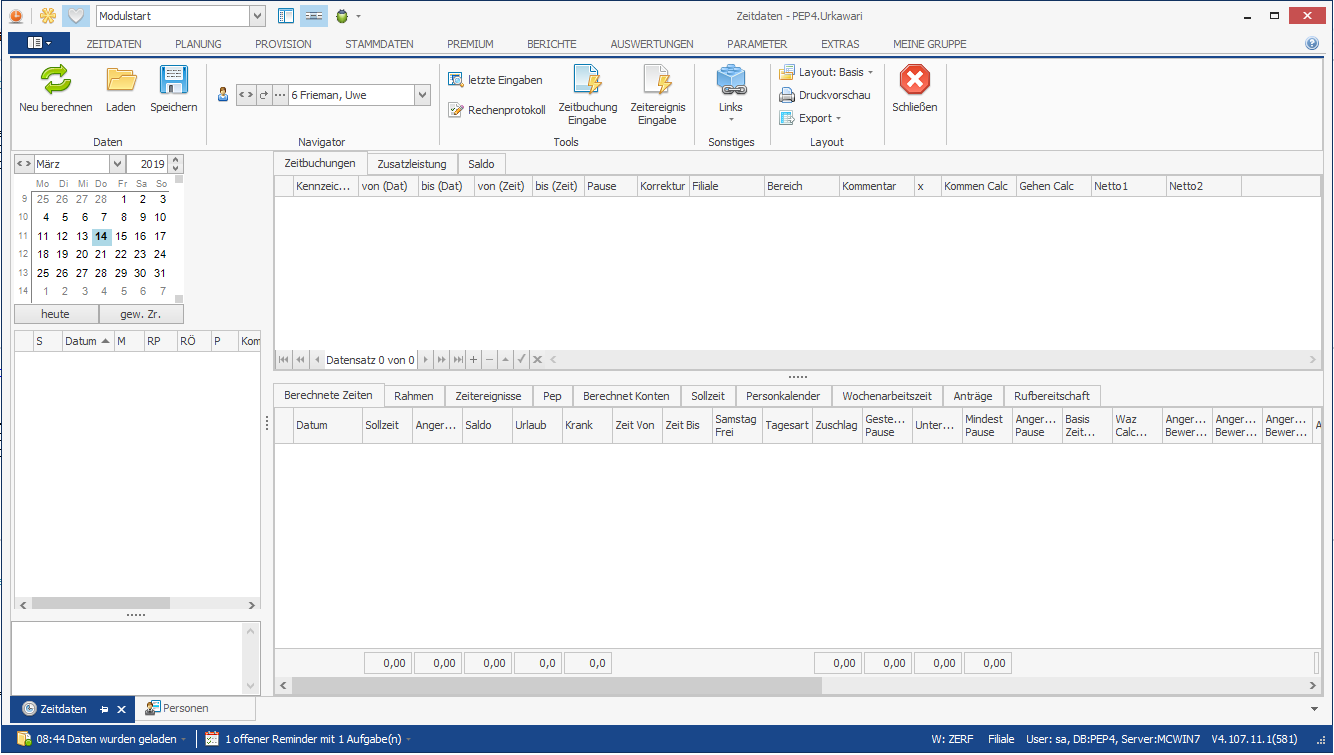Image resolution: width=1334 pixels, height=755 pixels.
Task: Open the STAMMDATEN ribbon tab
Action: click(x=379, y=44)
